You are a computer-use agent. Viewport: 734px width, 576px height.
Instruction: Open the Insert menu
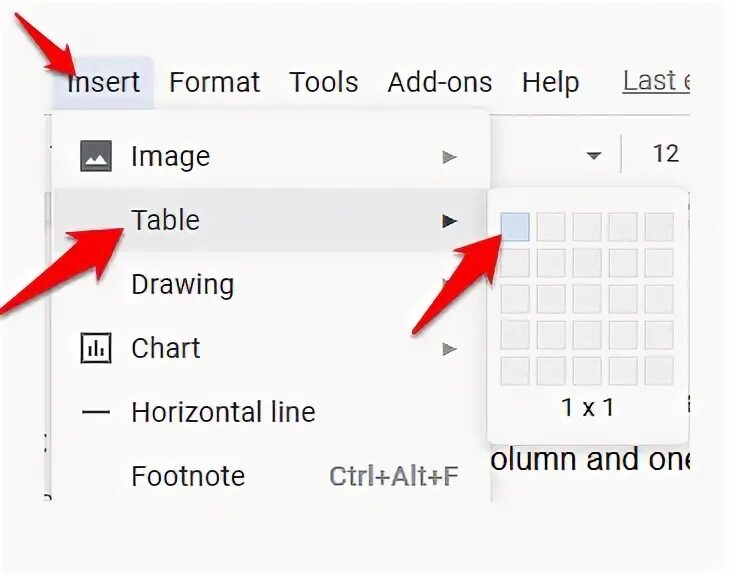(x=104, y=82)
